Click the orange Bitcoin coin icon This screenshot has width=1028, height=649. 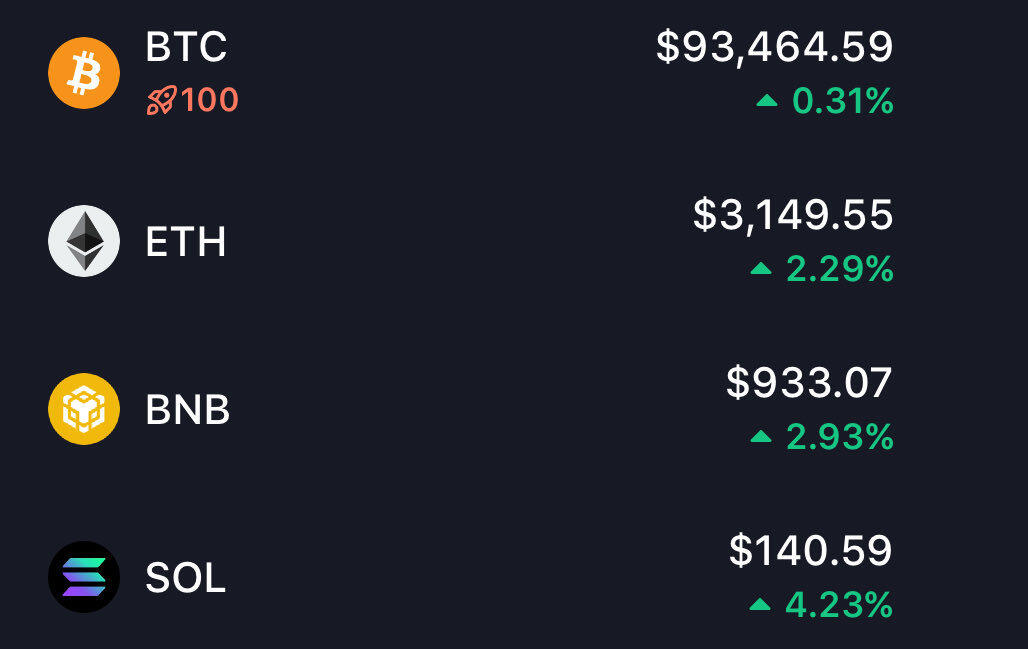point(84,73)
